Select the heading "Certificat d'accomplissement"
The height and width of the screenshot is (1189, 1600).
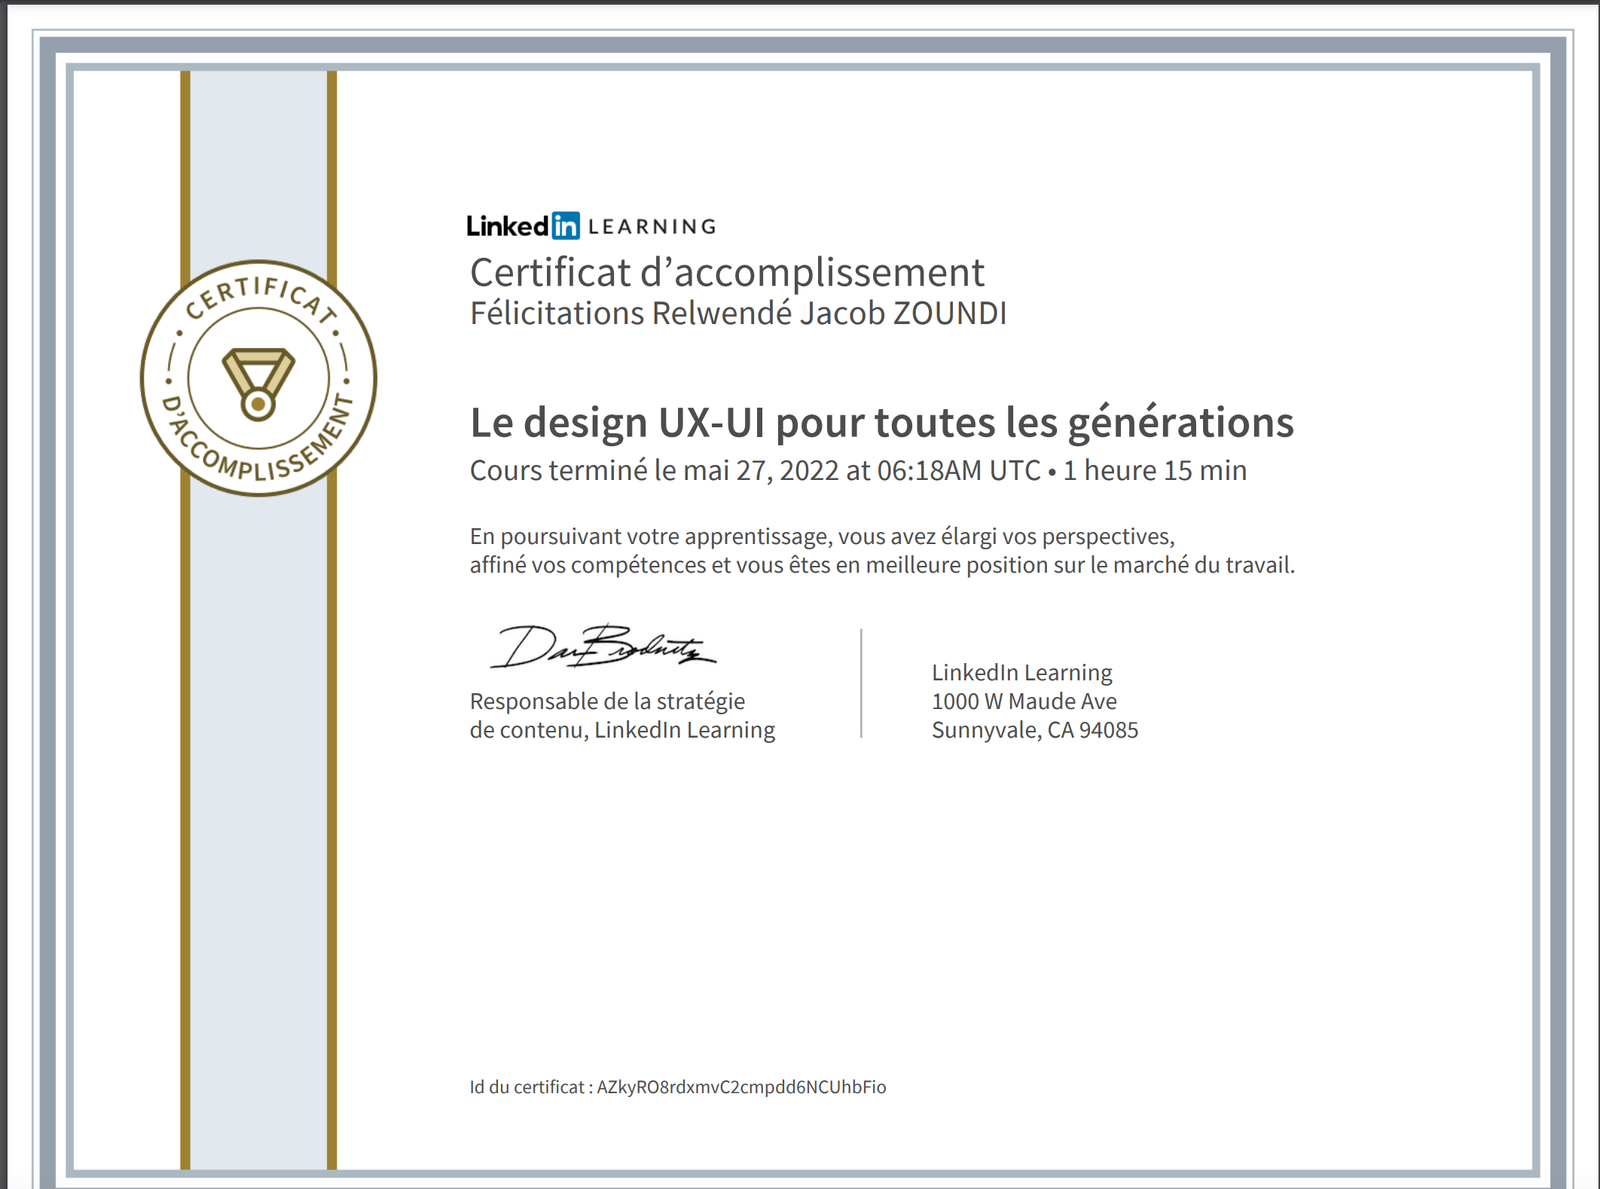click(x=727, y=272)
